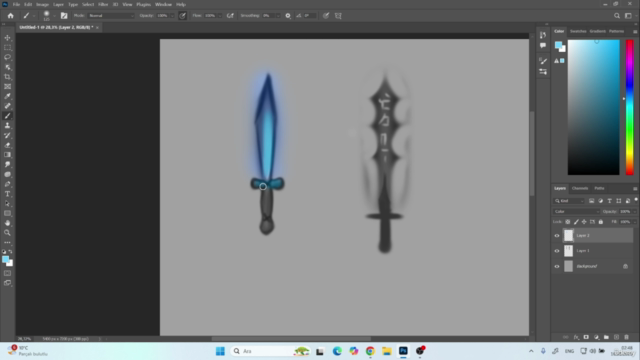Go to the Home screen icon

(x=11, y=16)
